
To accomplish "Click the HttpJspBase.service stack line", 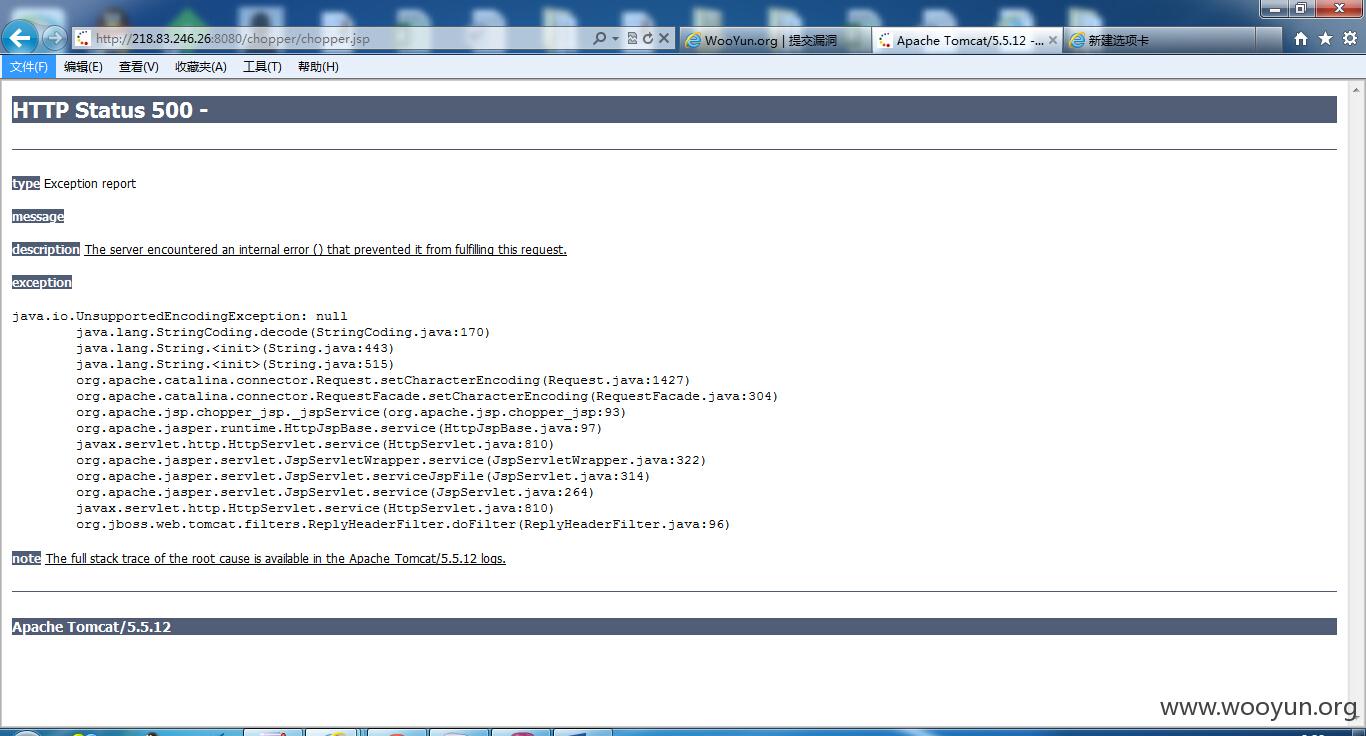I will (339, 428).
